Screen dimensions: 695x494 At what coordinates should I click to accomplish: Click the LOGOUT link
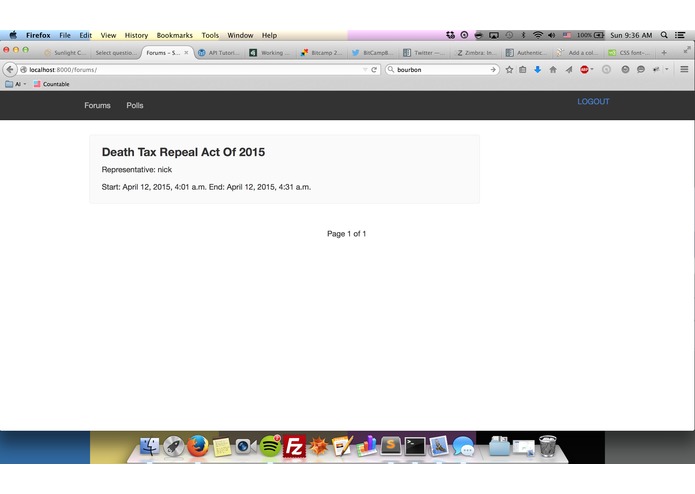click(x=593, y=101)
